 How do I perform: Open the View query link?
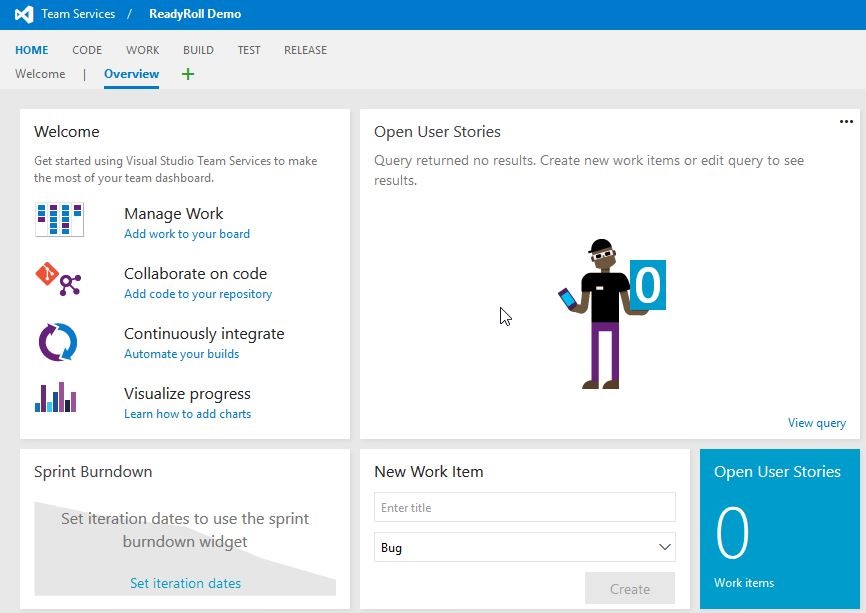[x=816, y=423]
